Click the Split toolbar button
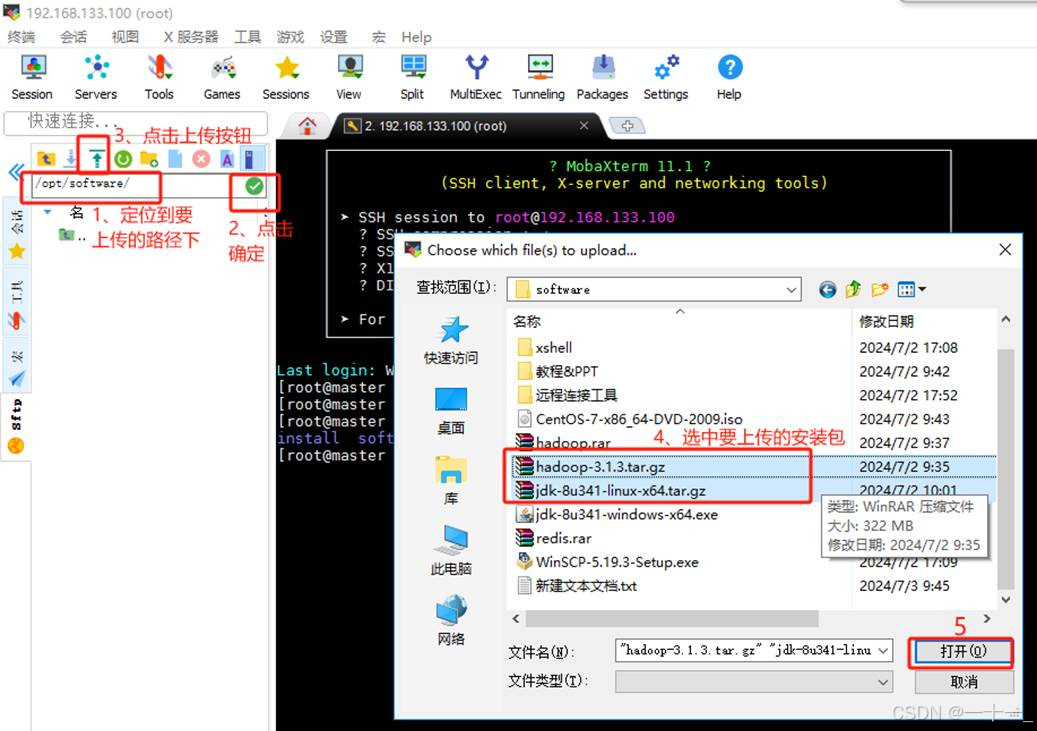 tap(412, 77)
